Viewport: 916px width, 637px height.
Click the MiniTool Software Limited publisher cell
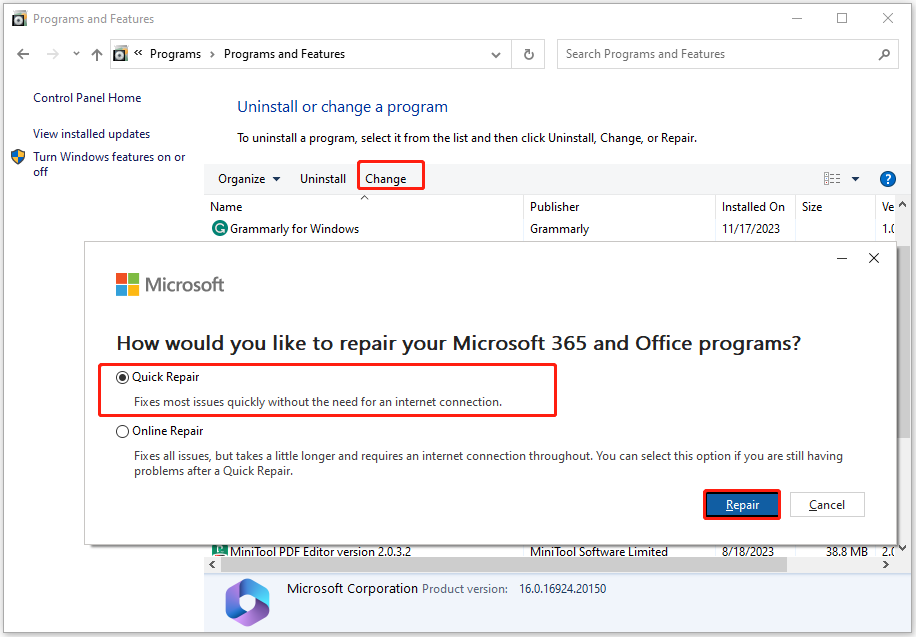tap(599, 551)
